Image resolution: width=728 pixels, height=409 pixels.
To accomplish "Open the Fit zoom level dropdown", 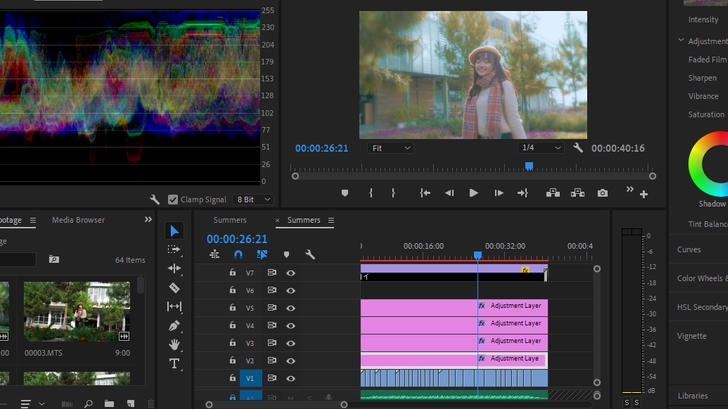I will pyautogui.click(x=390, y=148).
